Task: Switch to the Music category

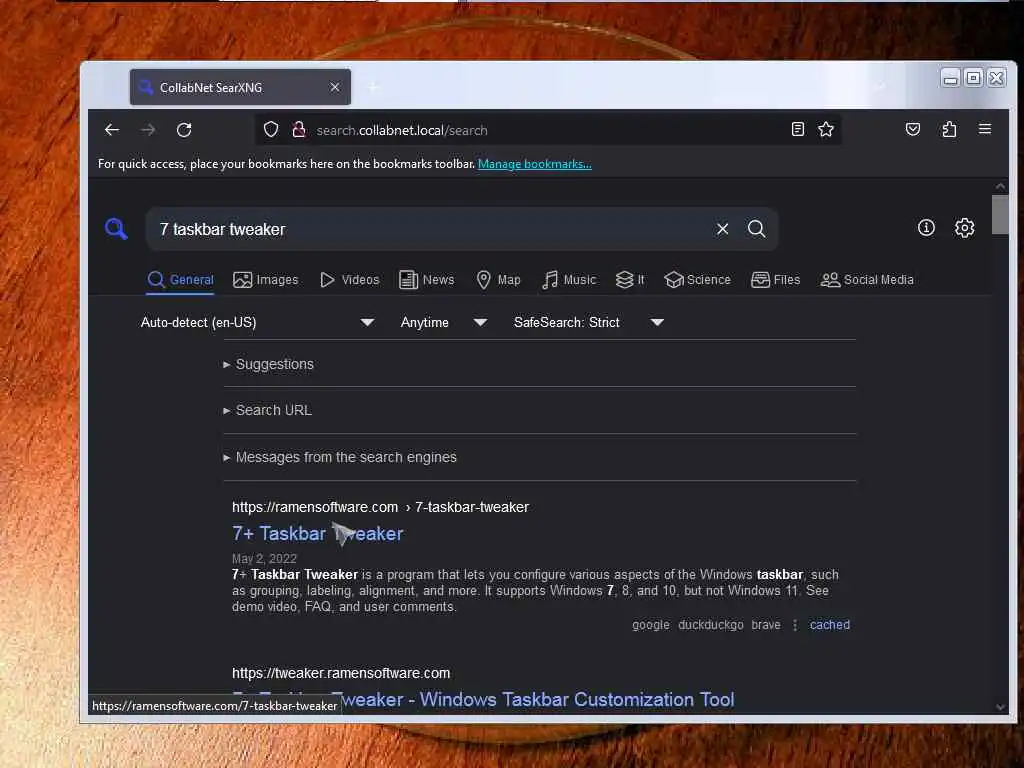Action: tap(569, 280)
